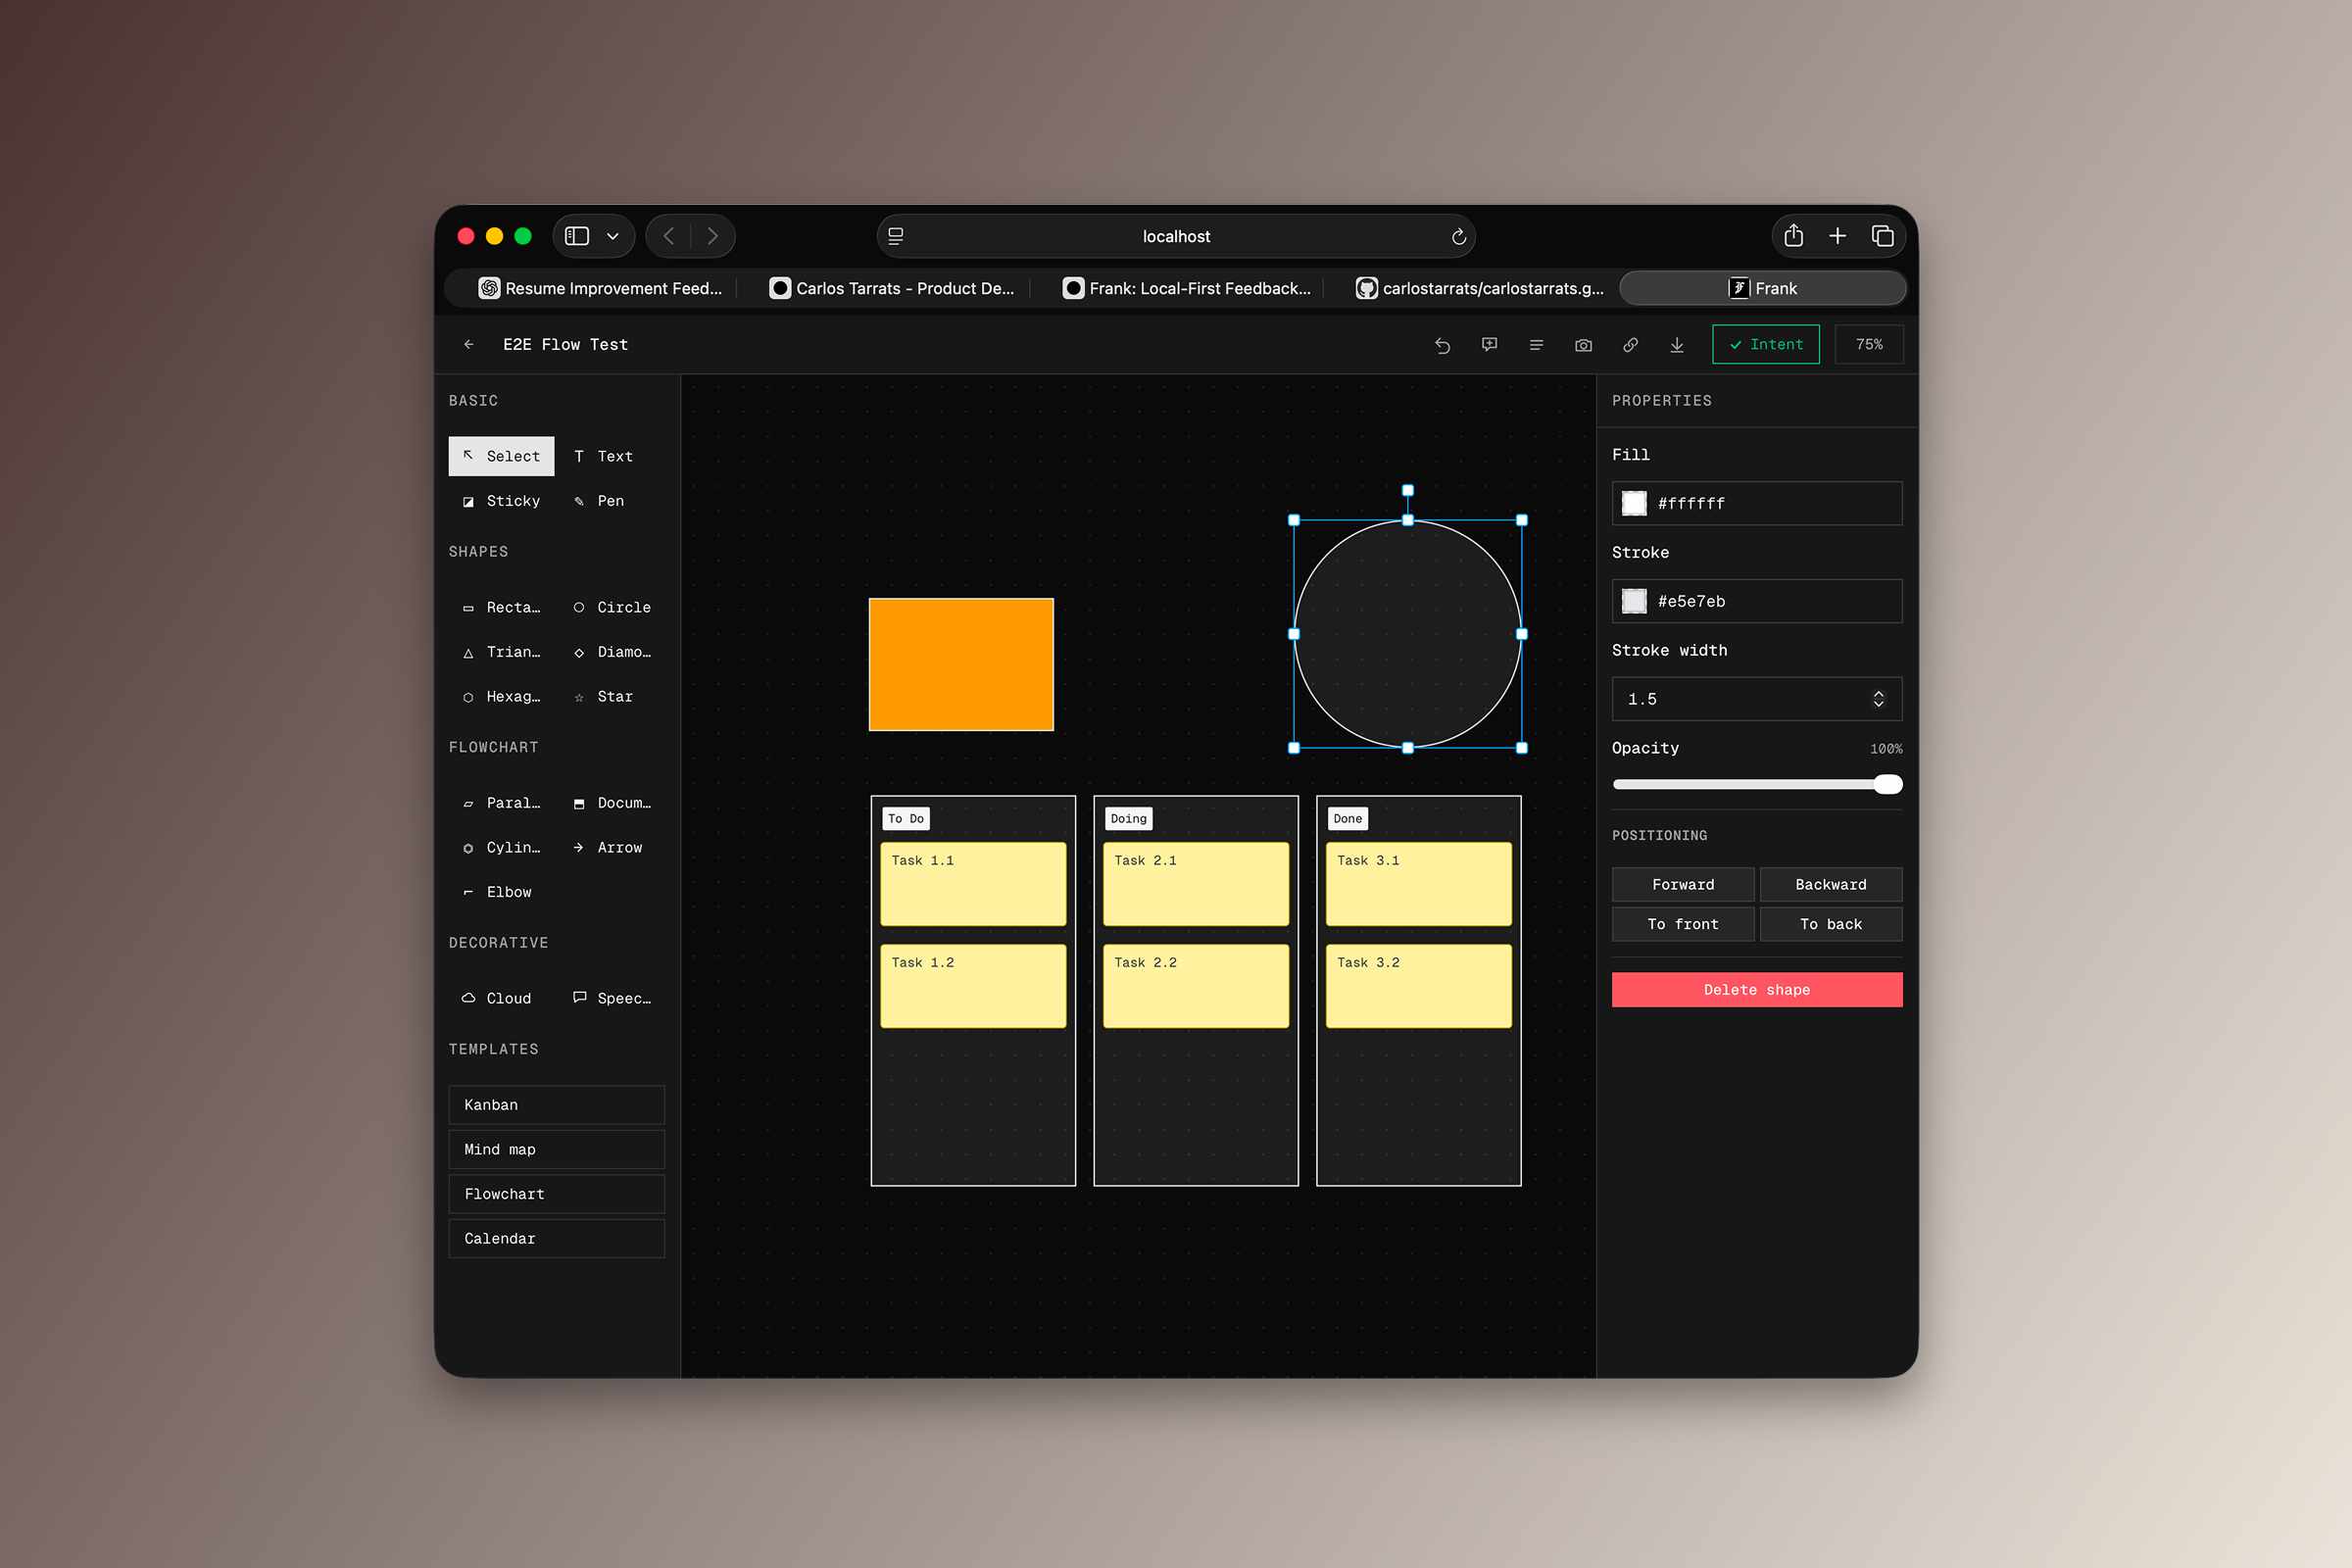This screenshot has width=2352, height=1568.
Task: Expand the Safari sidebar options chevron
Action: pos(613,236)
